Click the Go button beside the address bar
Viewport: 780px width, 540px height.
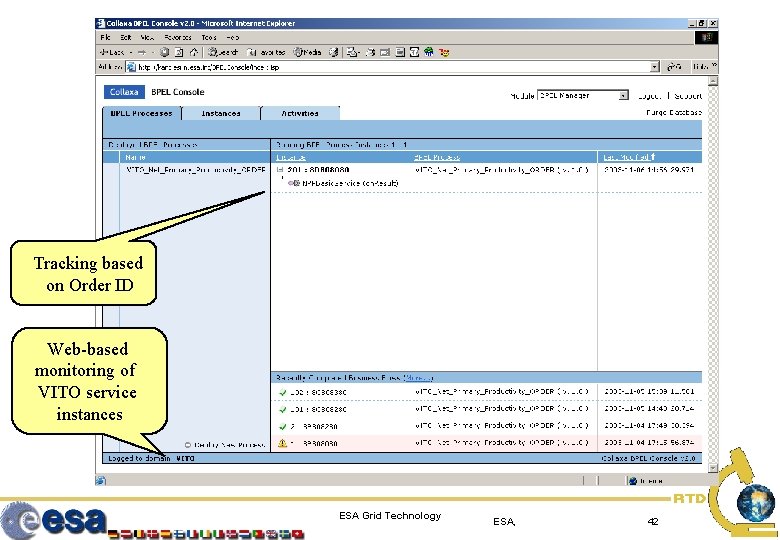[x=674, y=67]
